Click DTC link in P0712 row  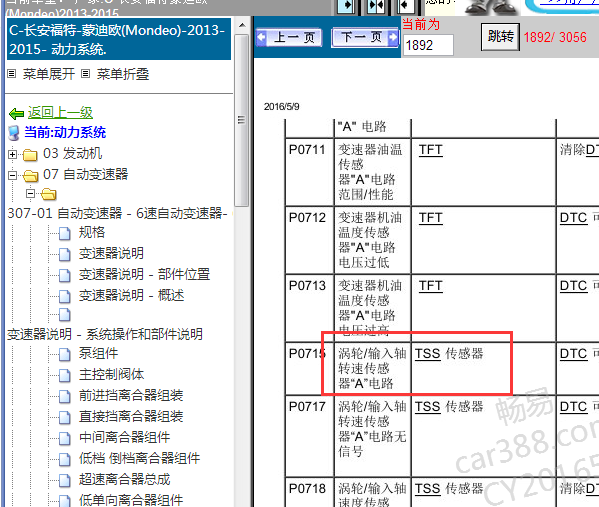coord(573,217)
